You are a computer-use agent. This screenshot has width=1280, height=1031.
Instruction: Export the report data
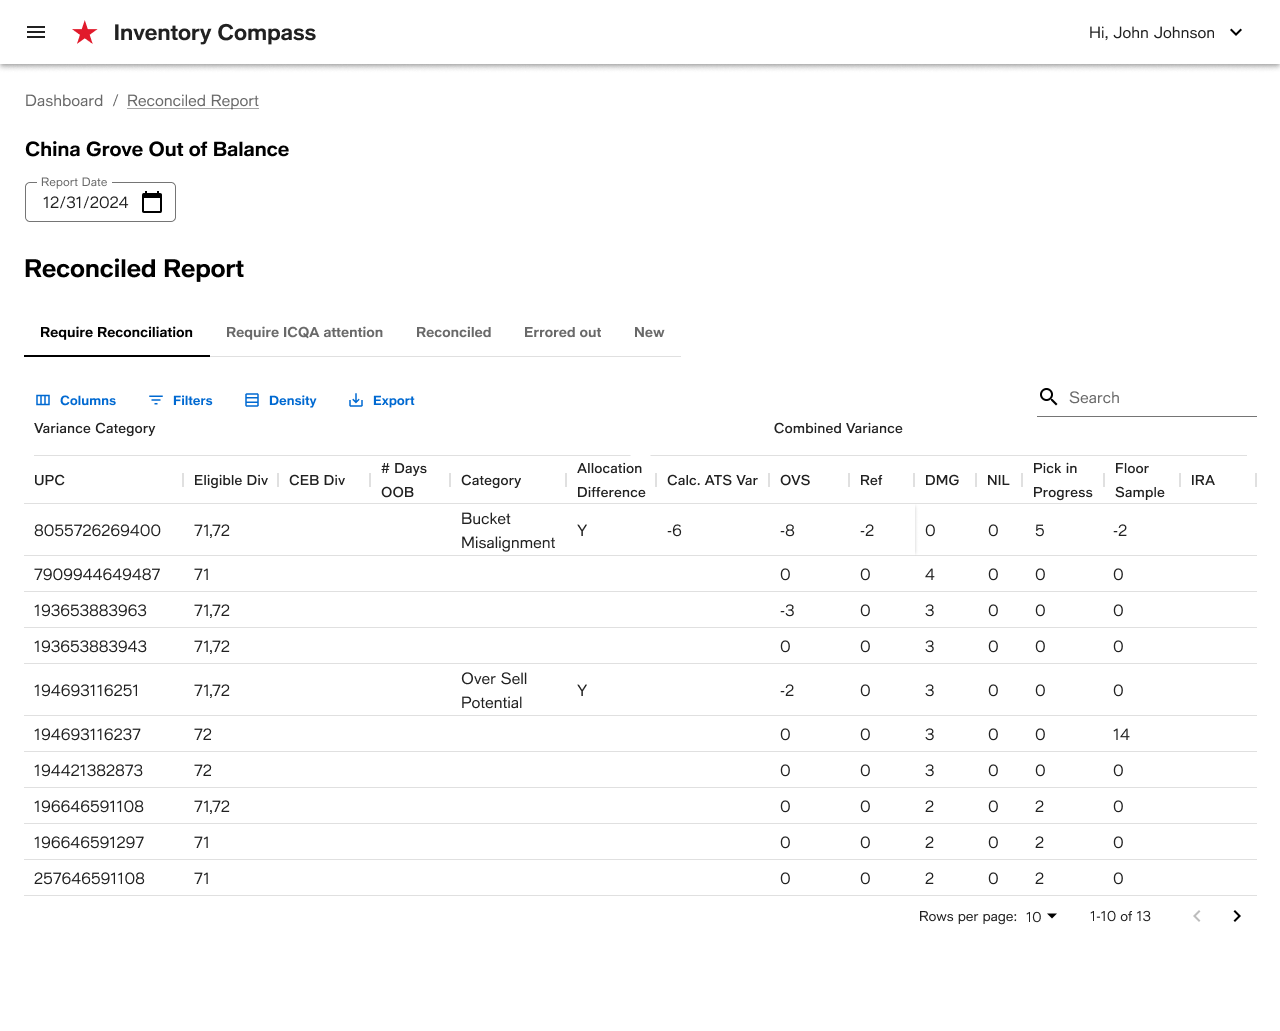(x=381, y=400)
